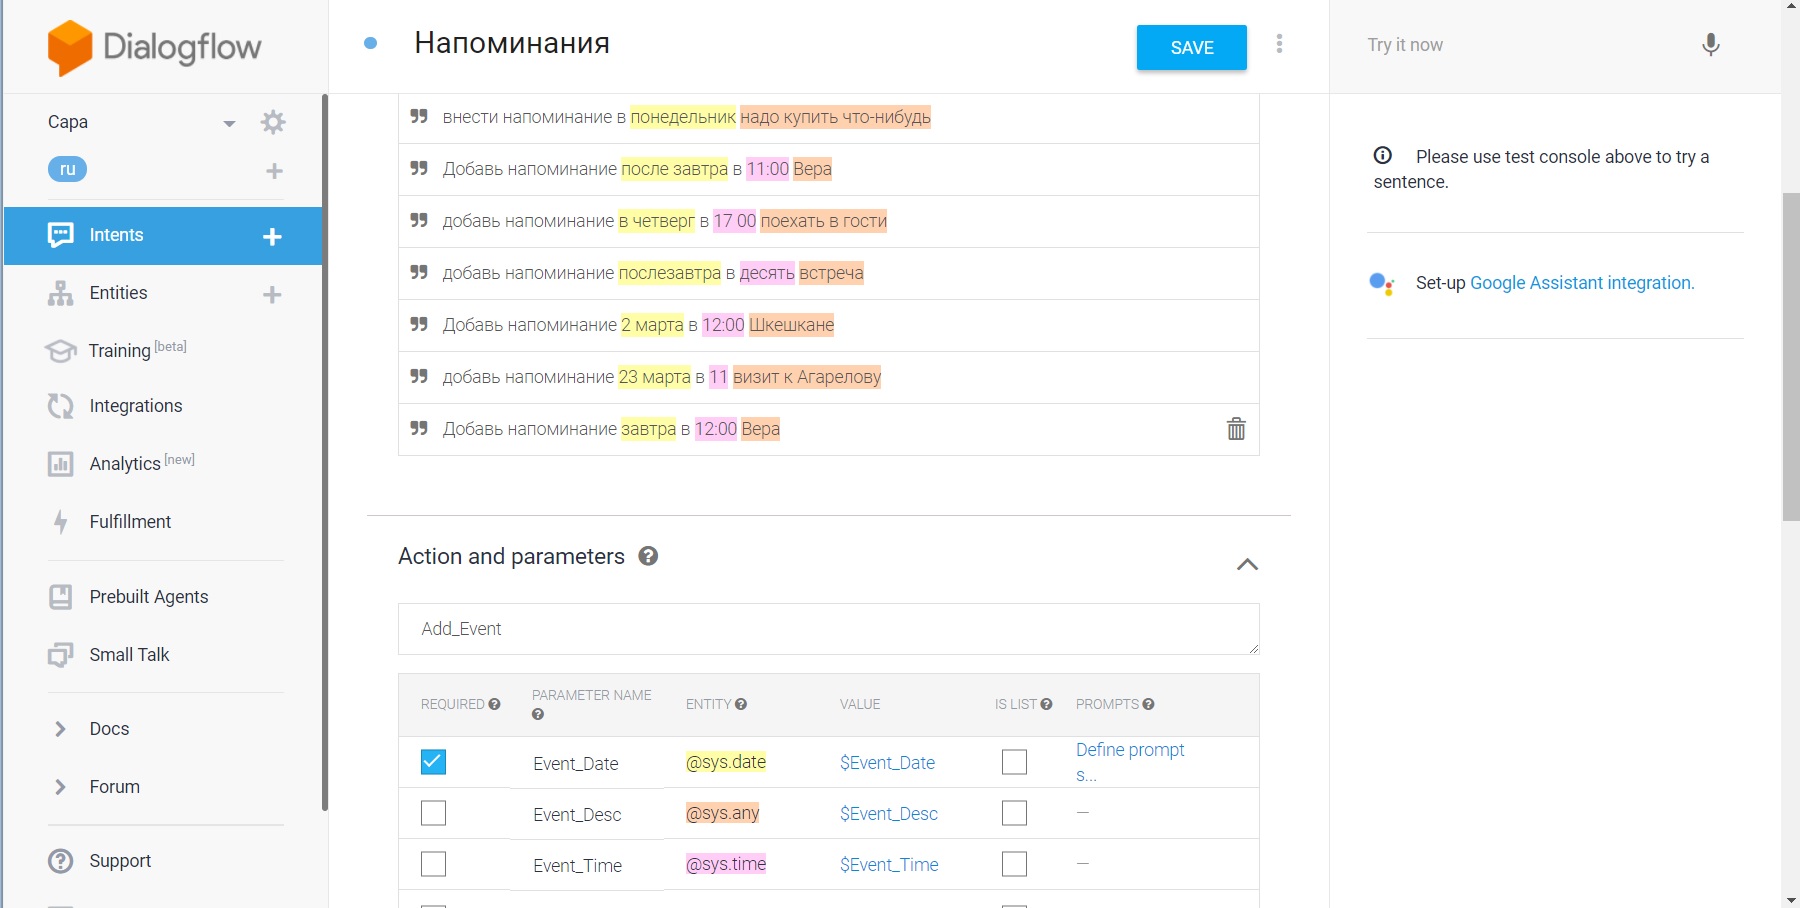This screenshot has height=908, width=1800.
Task: Uncheck the required checkbox for Event_Date
Action: [433, 762]
